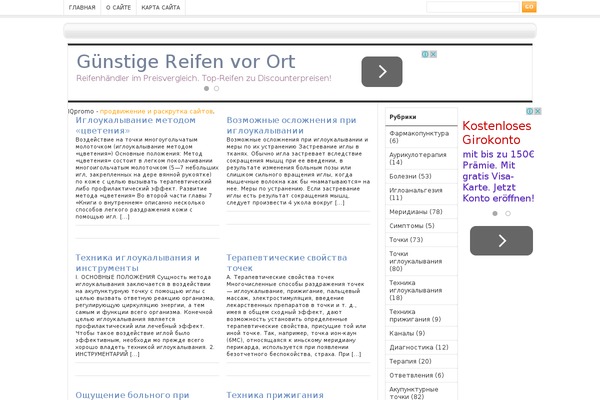Open category Диагностика (12)
The image size is (600, 400).
pyautogui.click(x=421, y=348)
